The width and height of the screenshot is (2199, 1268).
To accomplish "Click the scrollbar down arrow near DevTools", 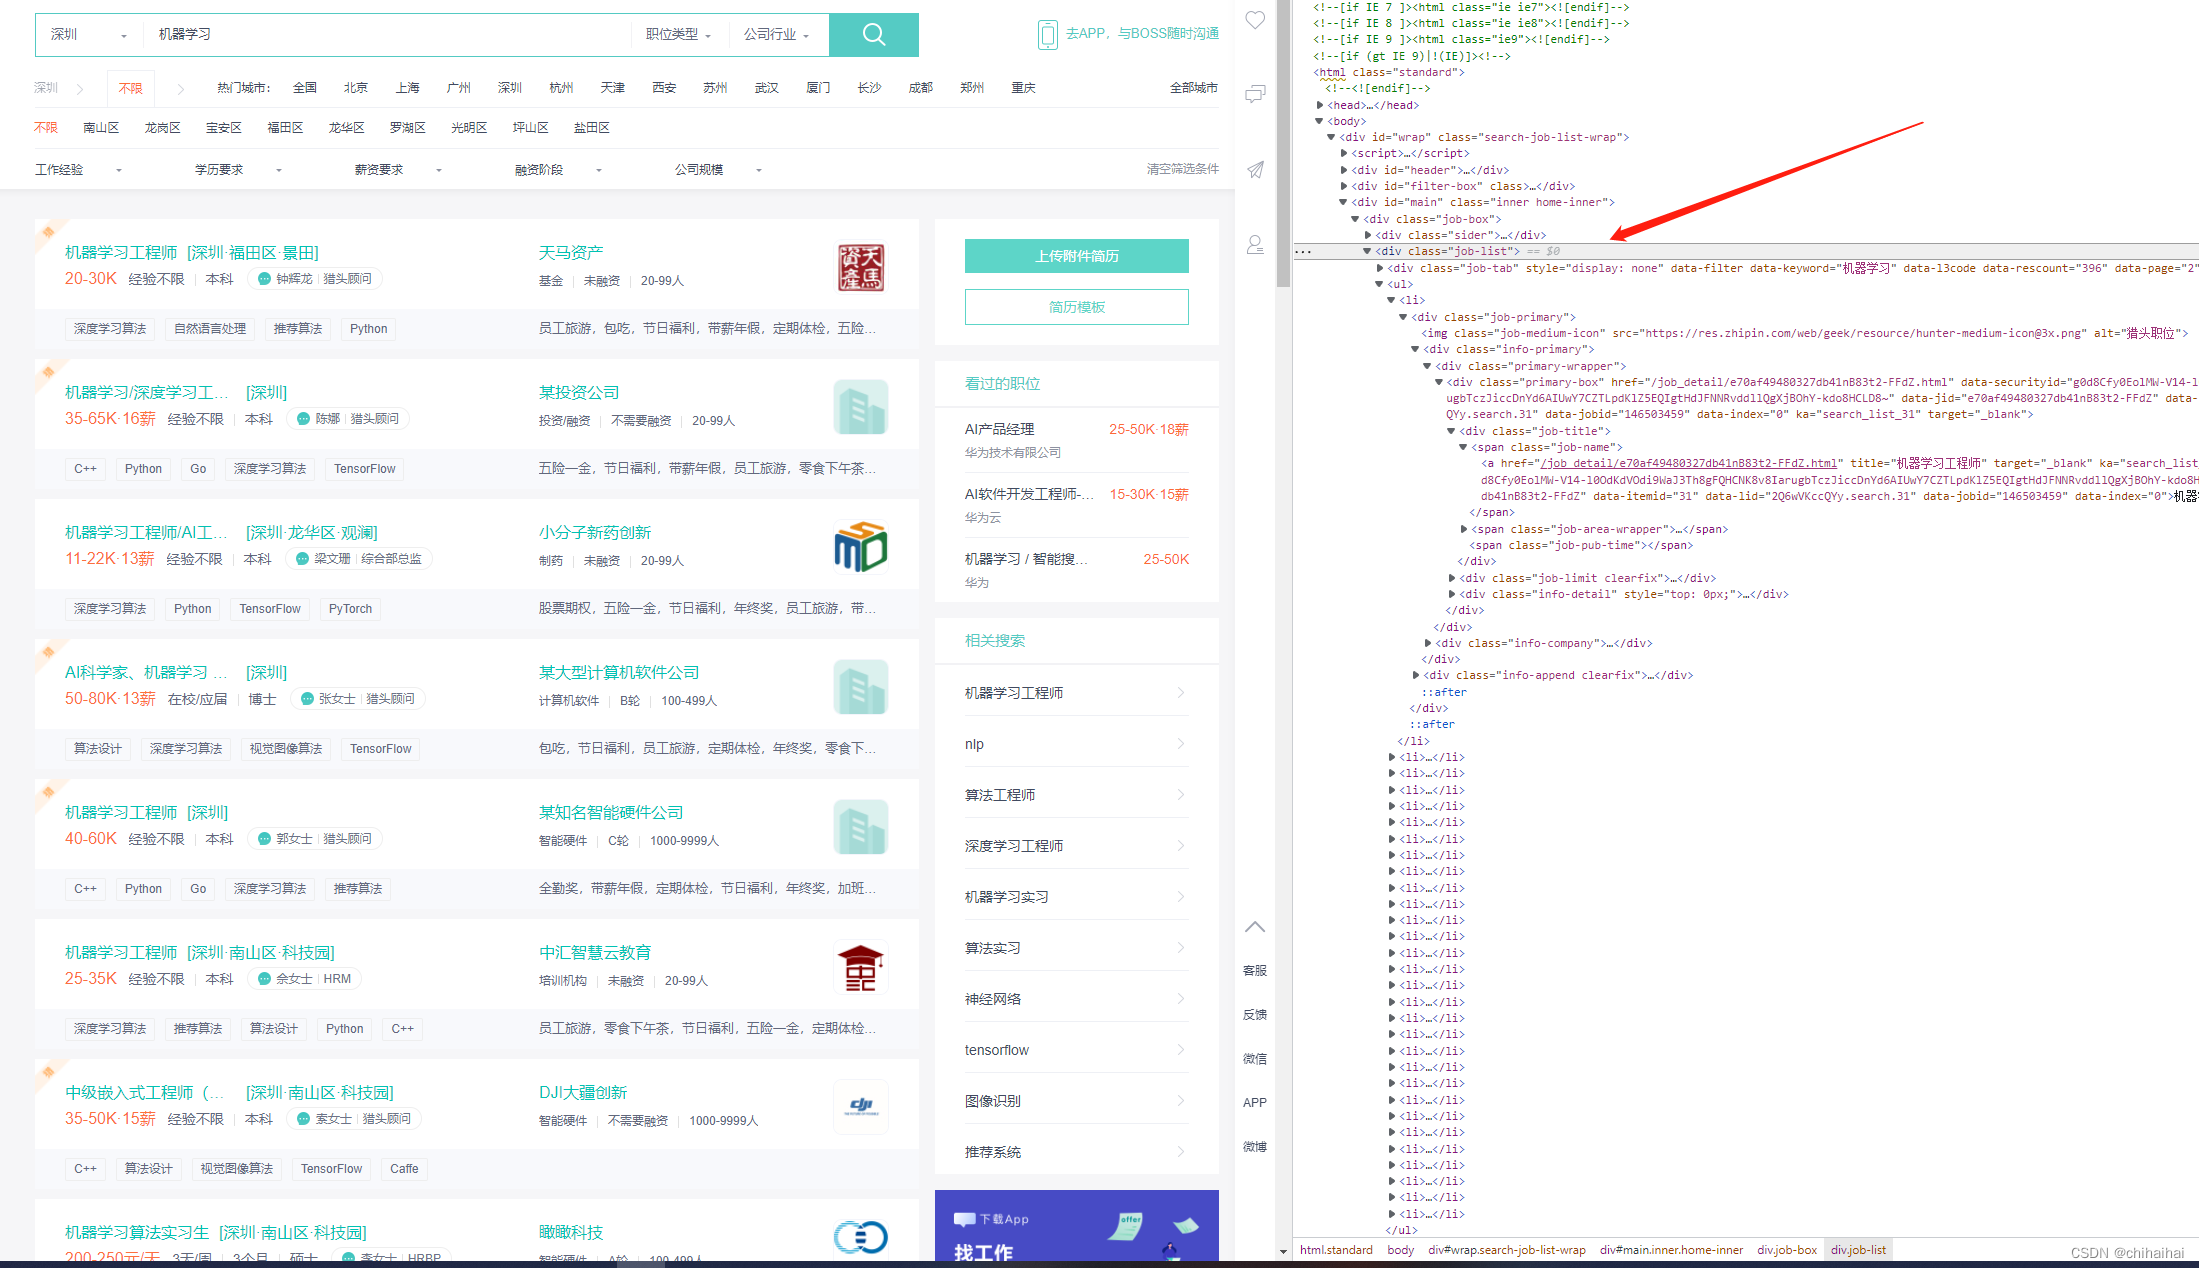I will [x=1283, y=1251].
